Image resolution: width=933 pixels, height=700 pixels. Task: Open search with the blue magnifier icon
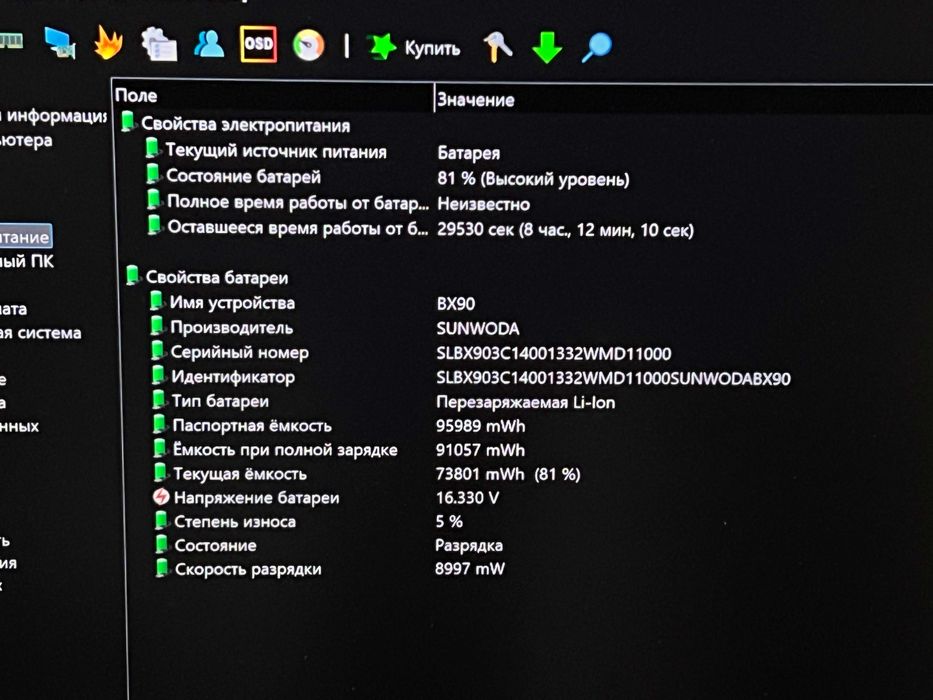click(x=596, y=48)
